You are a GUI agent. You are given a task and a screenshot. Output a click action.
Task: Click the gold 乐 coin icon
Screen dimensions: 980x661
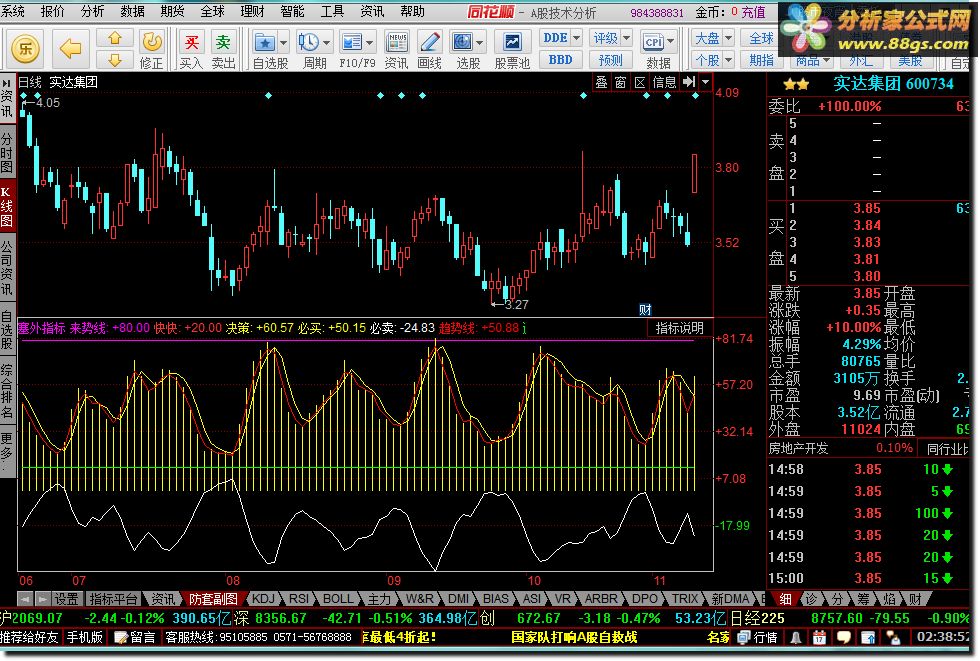26,49
